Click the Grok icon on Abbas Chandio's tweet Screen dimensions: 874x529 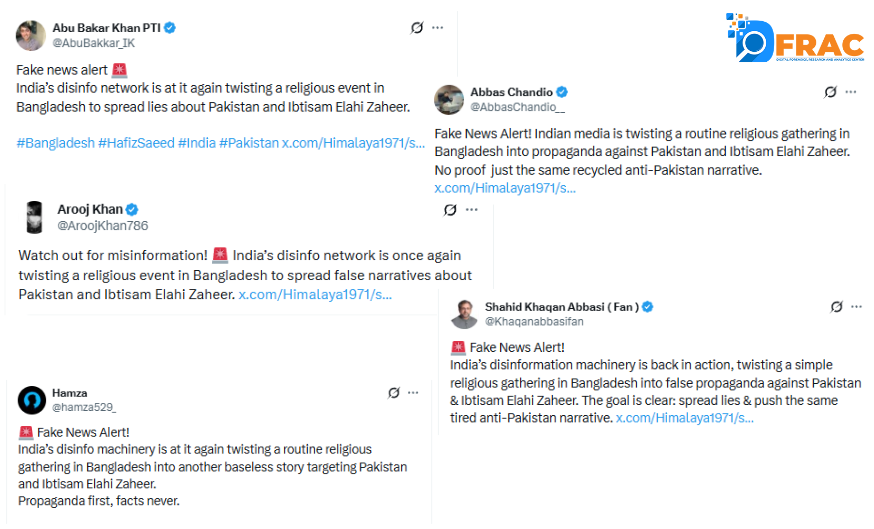pos(830,92)
